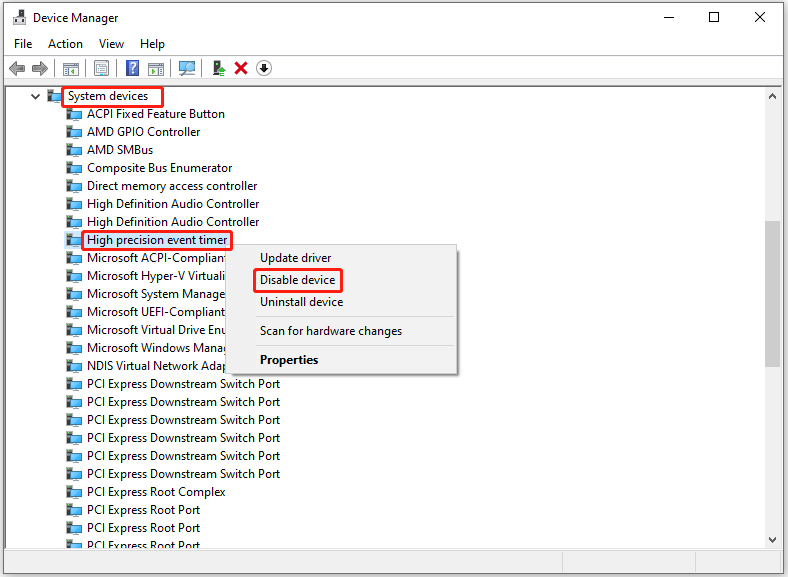
Task: Select Microsoft Virtual Drive Enumerator row
Action: (x=156, y=330)
